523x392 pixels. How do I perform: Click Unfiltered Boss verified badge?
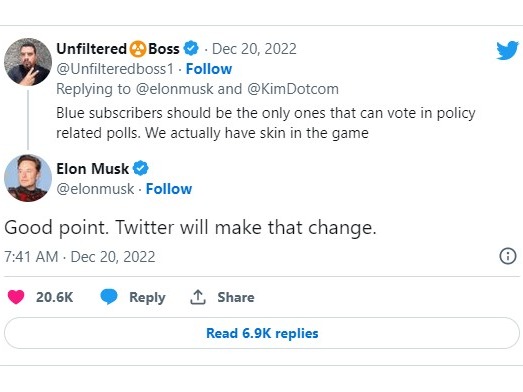(x=191, y=48)
